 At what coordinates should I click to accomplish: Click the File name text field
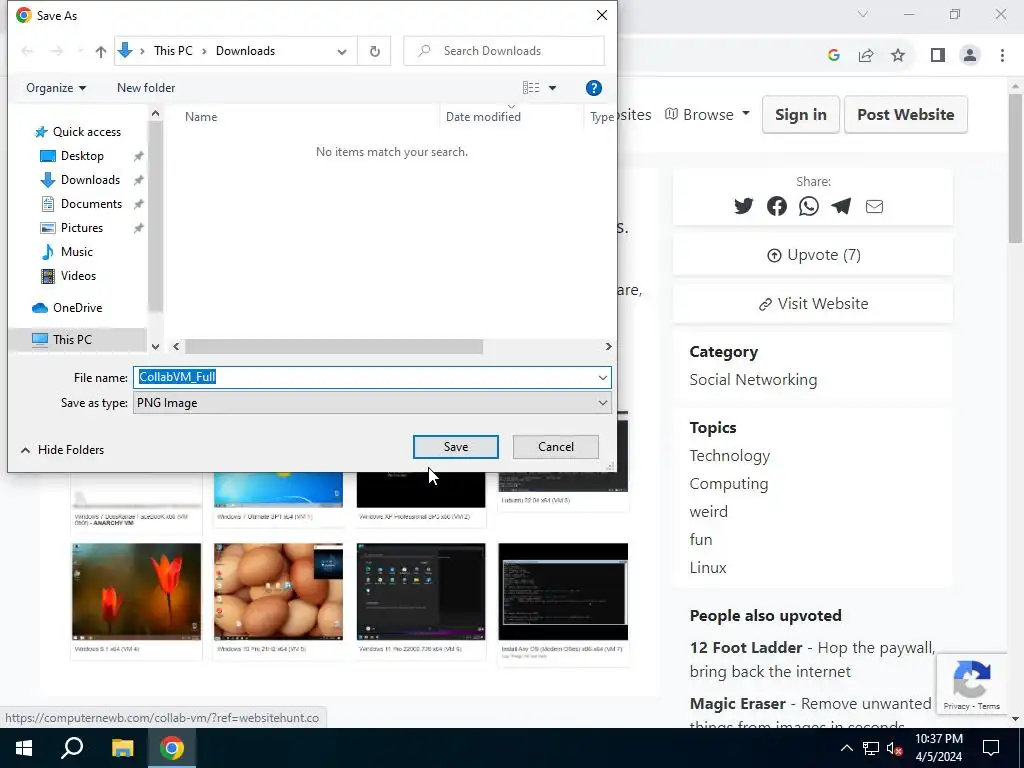(x=364, y=377)
